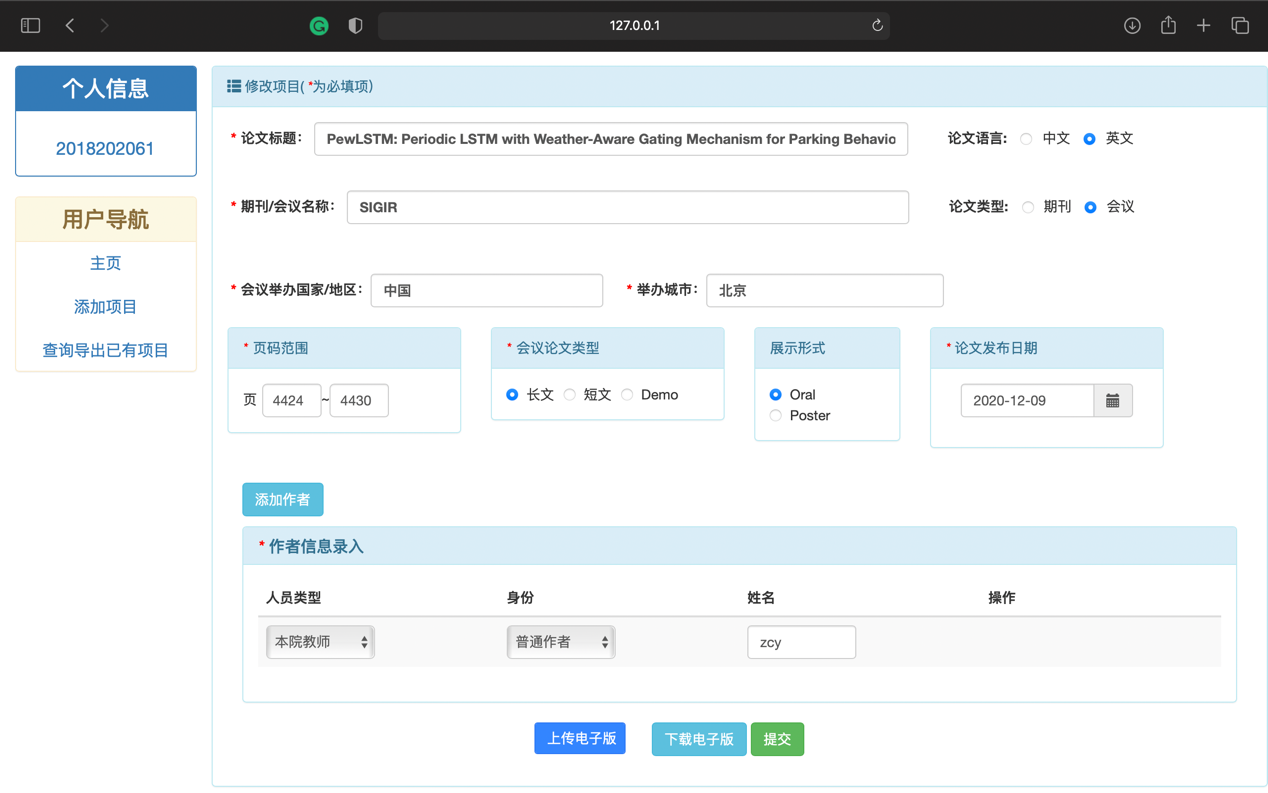Reload the page with refresh icon
The width and height of the screenshot is (1268, 793).
coord(877,26)
